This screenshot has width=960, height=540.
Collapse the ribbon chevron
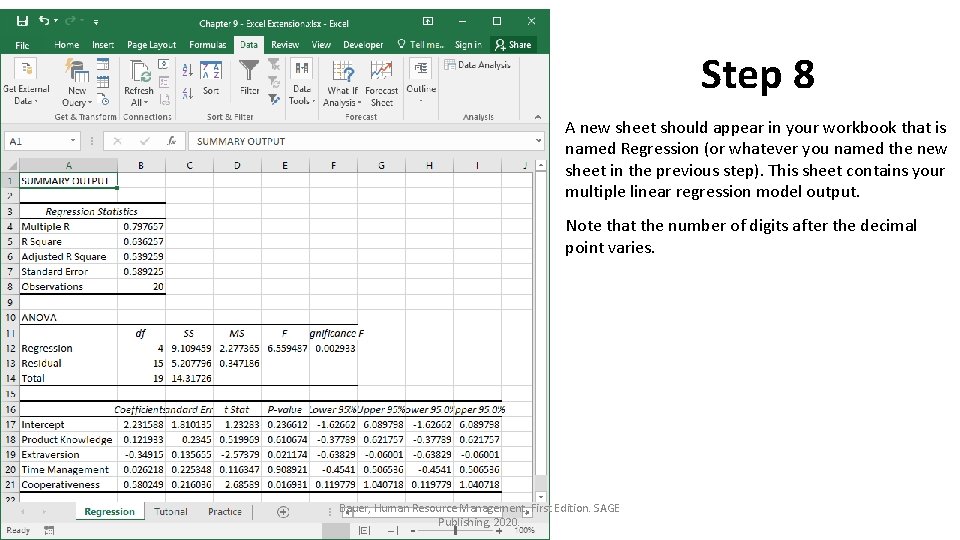[x=538, y=117]
